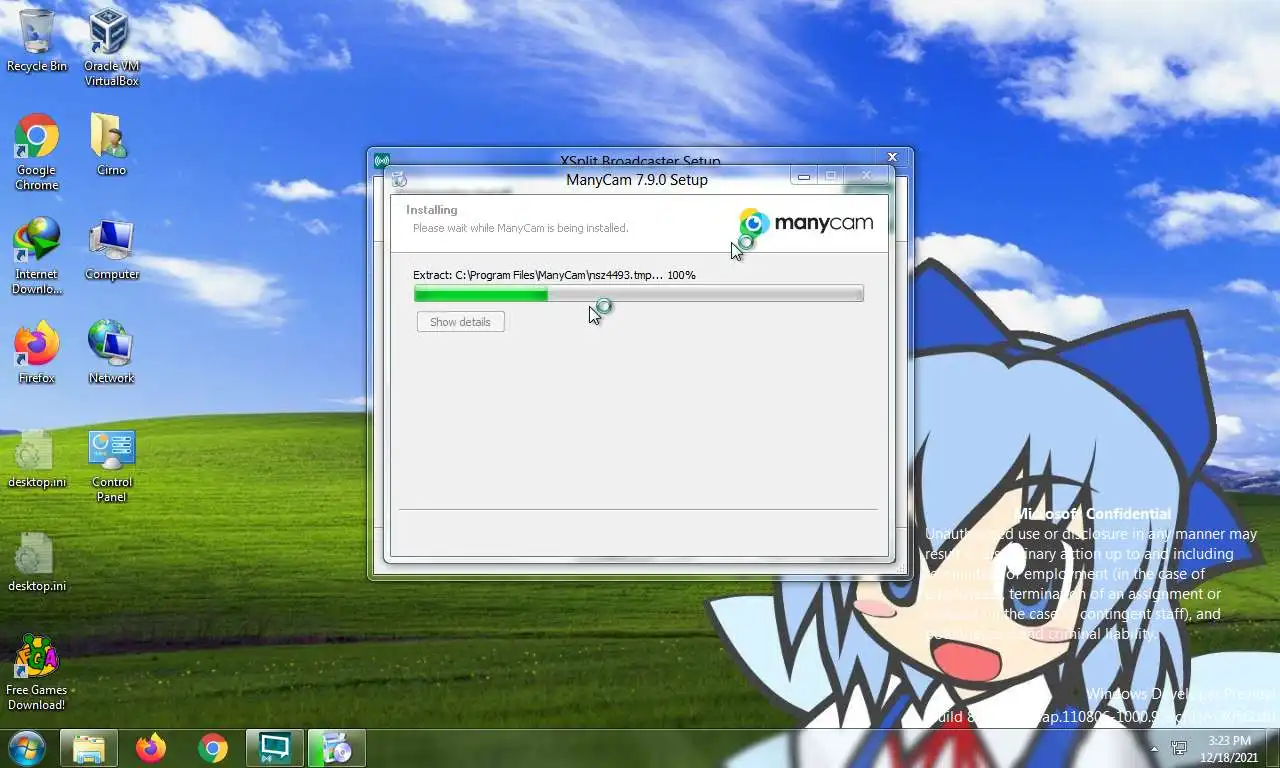
Task: Select the upper desktop.ini file
Action: click(37, 459)
